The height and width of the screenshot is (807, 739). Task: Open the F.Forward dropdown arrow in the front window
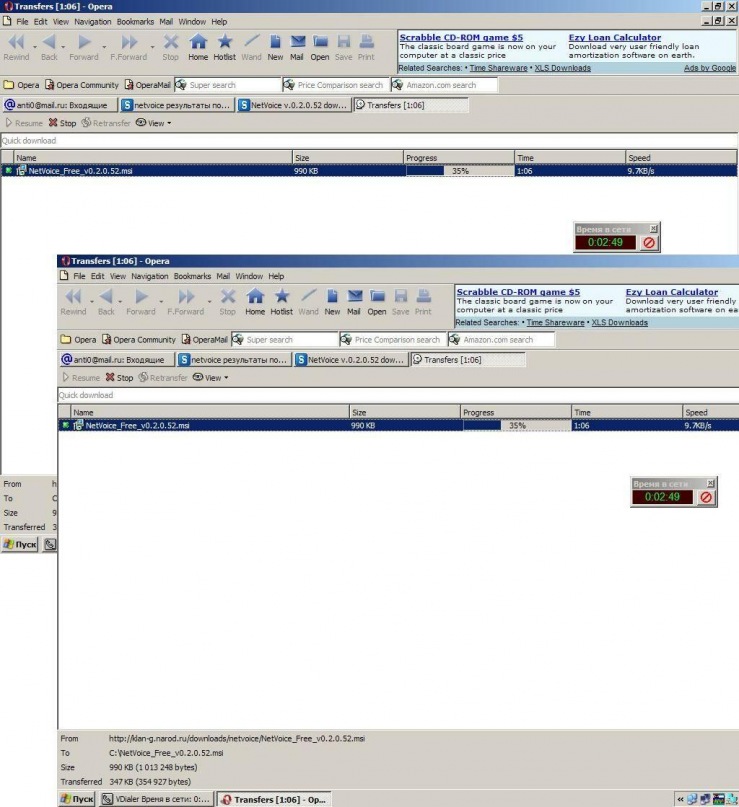[209, 301]
